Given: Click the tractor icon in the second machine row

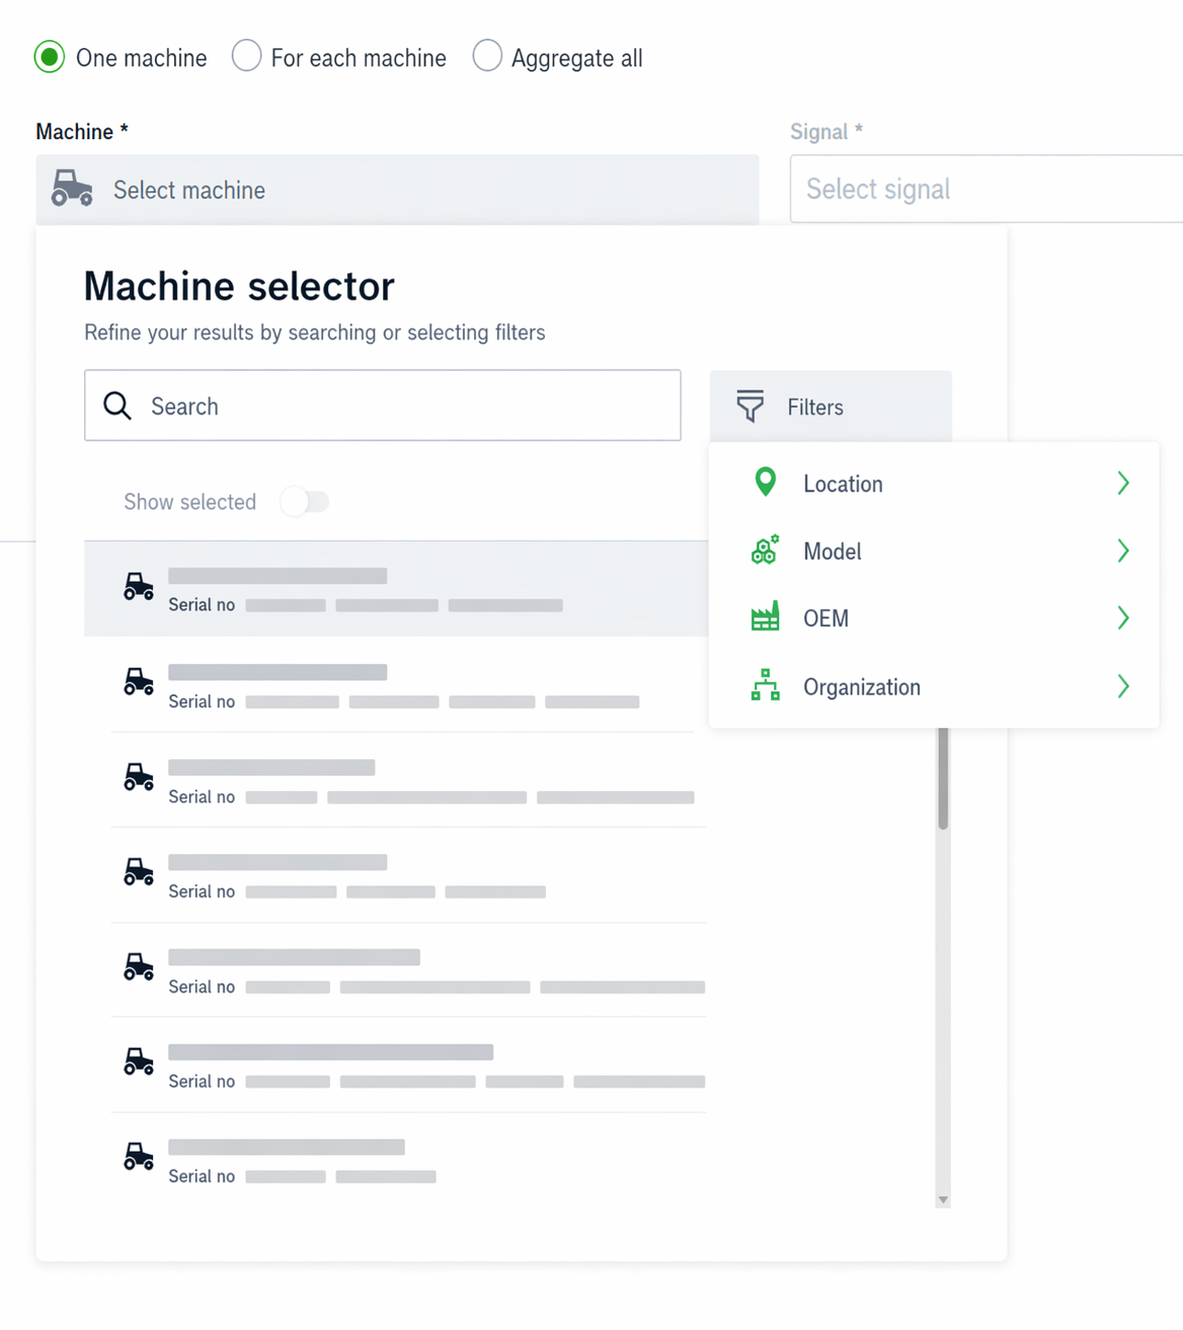Looking at the screenshot, I should [138, 682].
